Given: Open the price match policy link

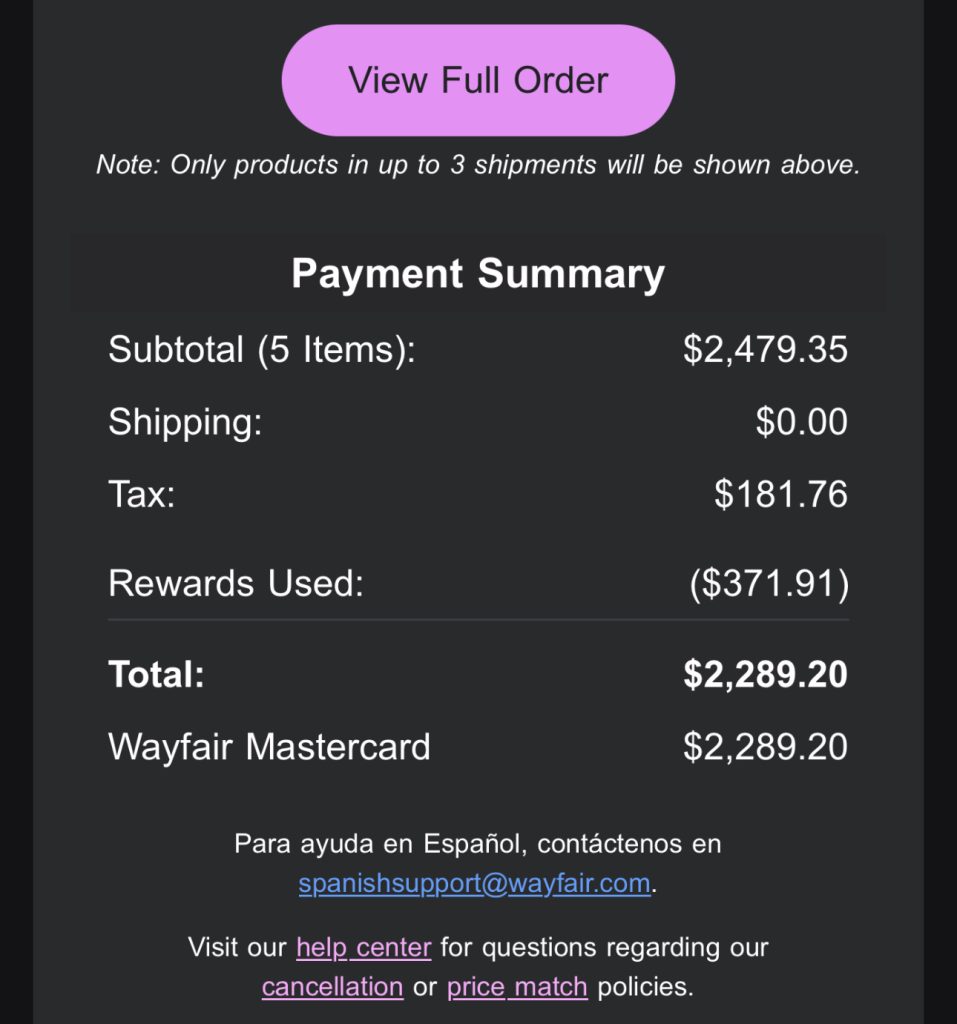Looking at the screenshot, I should point(517,987).
